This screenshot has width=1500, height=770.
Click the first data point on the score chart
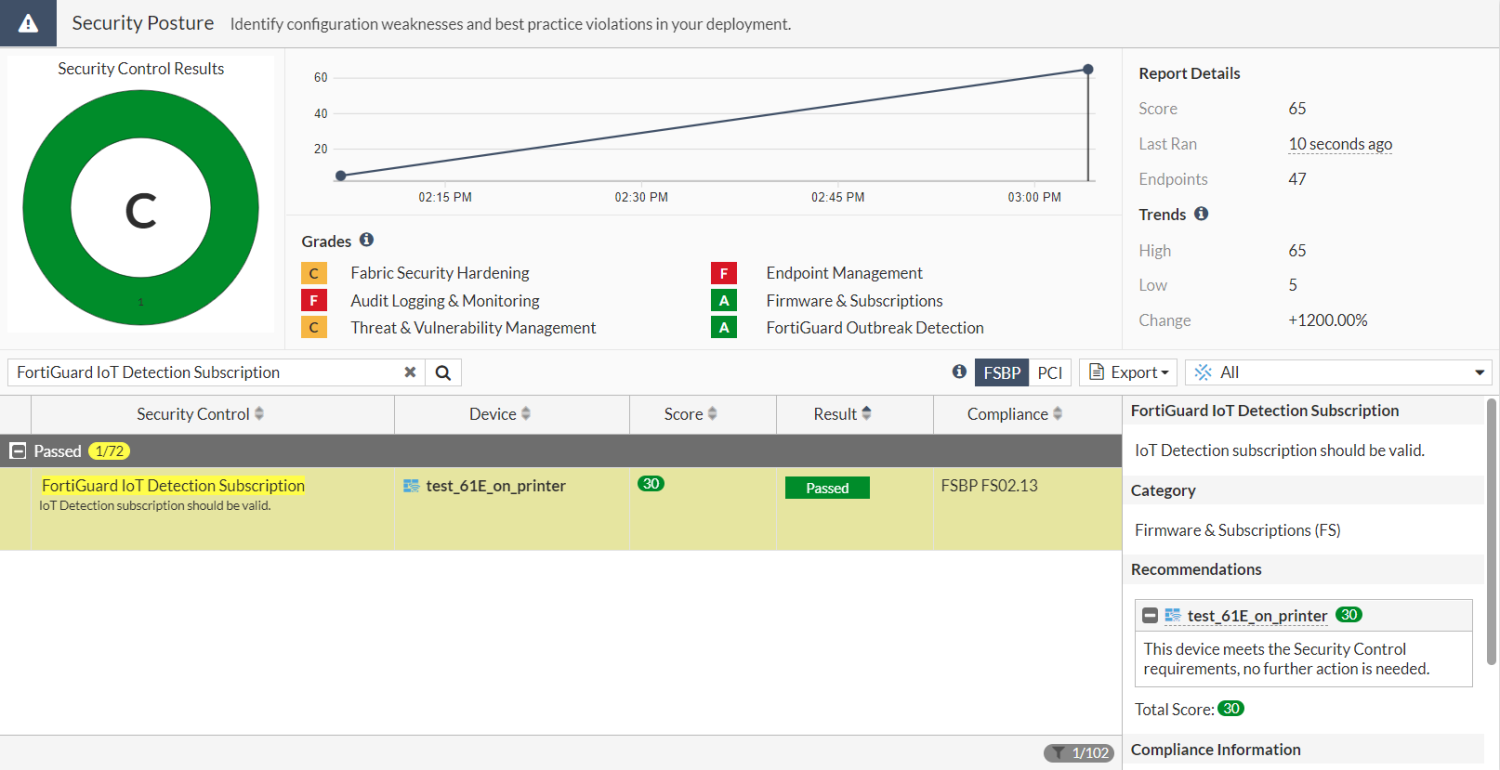341,175
